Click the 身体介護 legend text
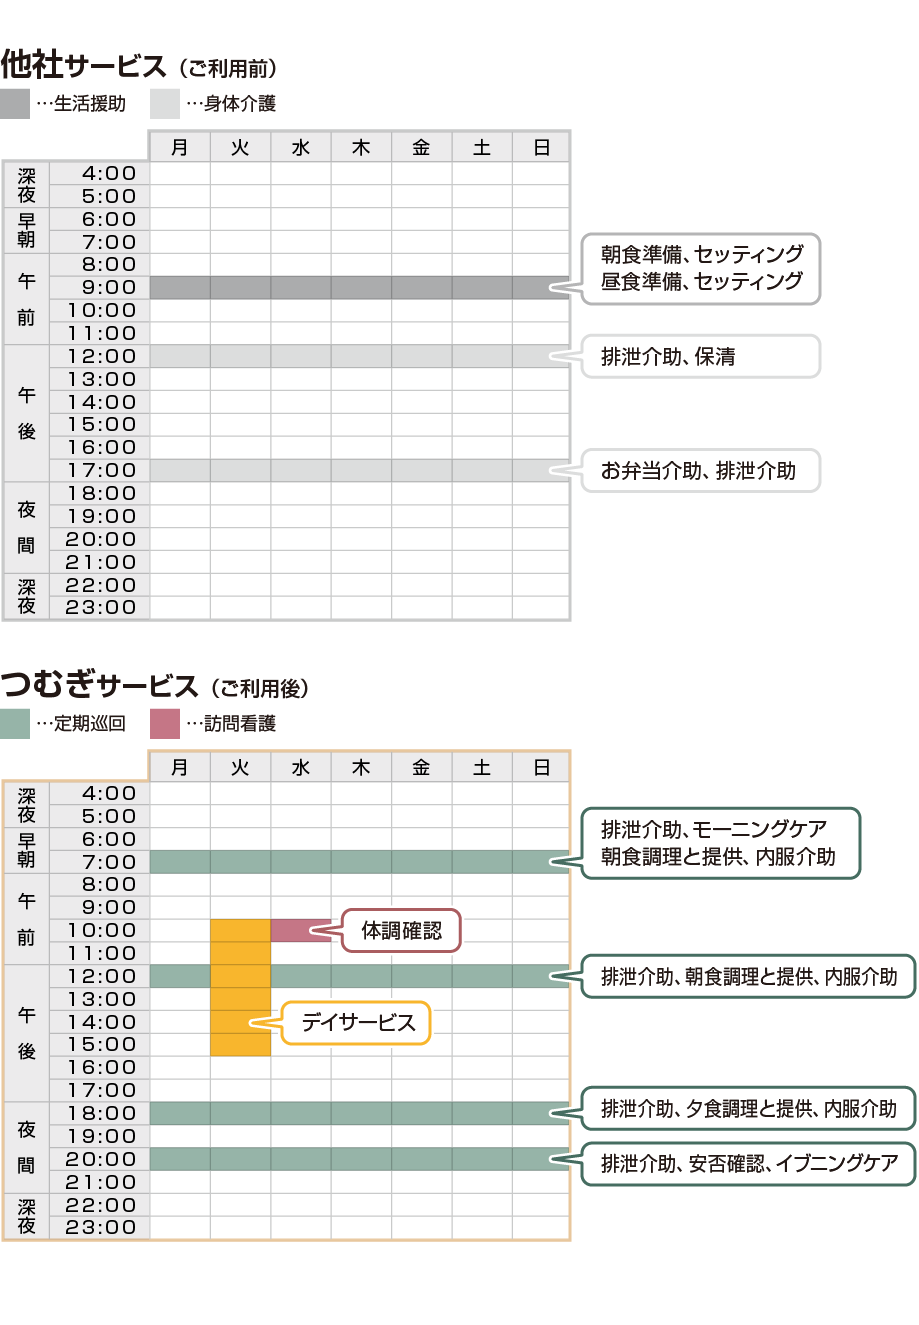 coord(240,104)
